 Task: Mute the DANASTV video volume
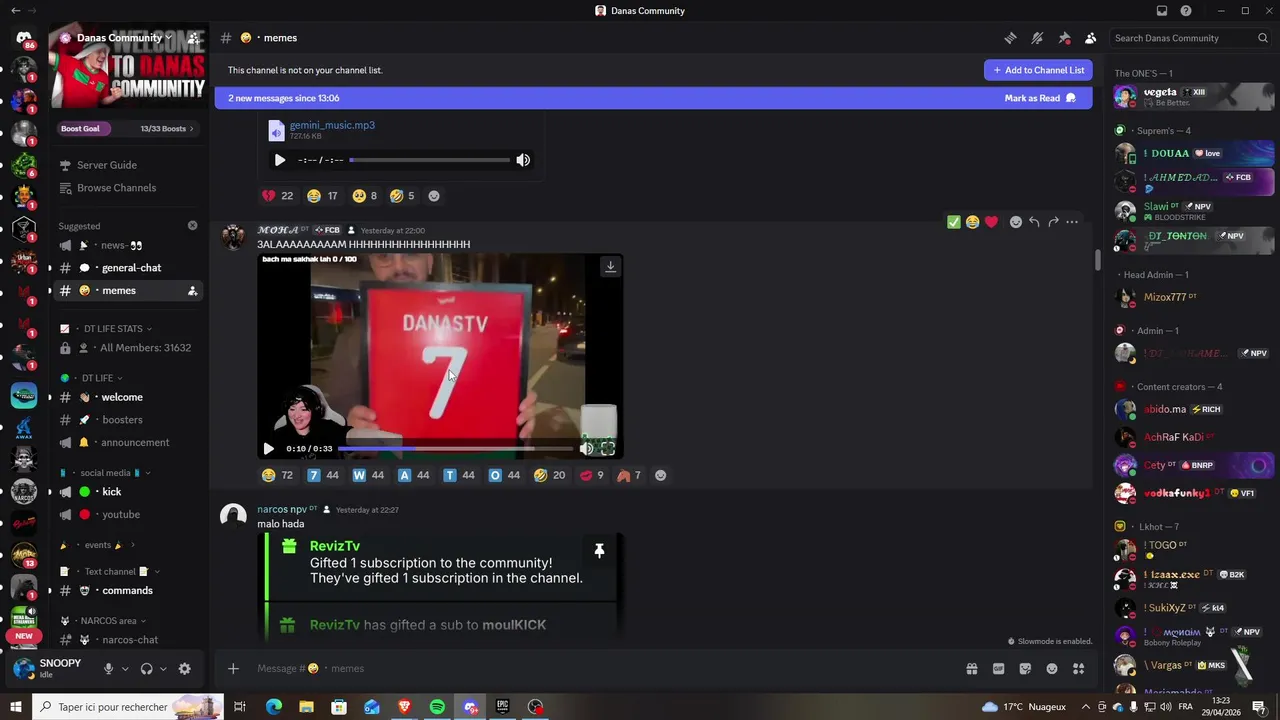[586, 449]
